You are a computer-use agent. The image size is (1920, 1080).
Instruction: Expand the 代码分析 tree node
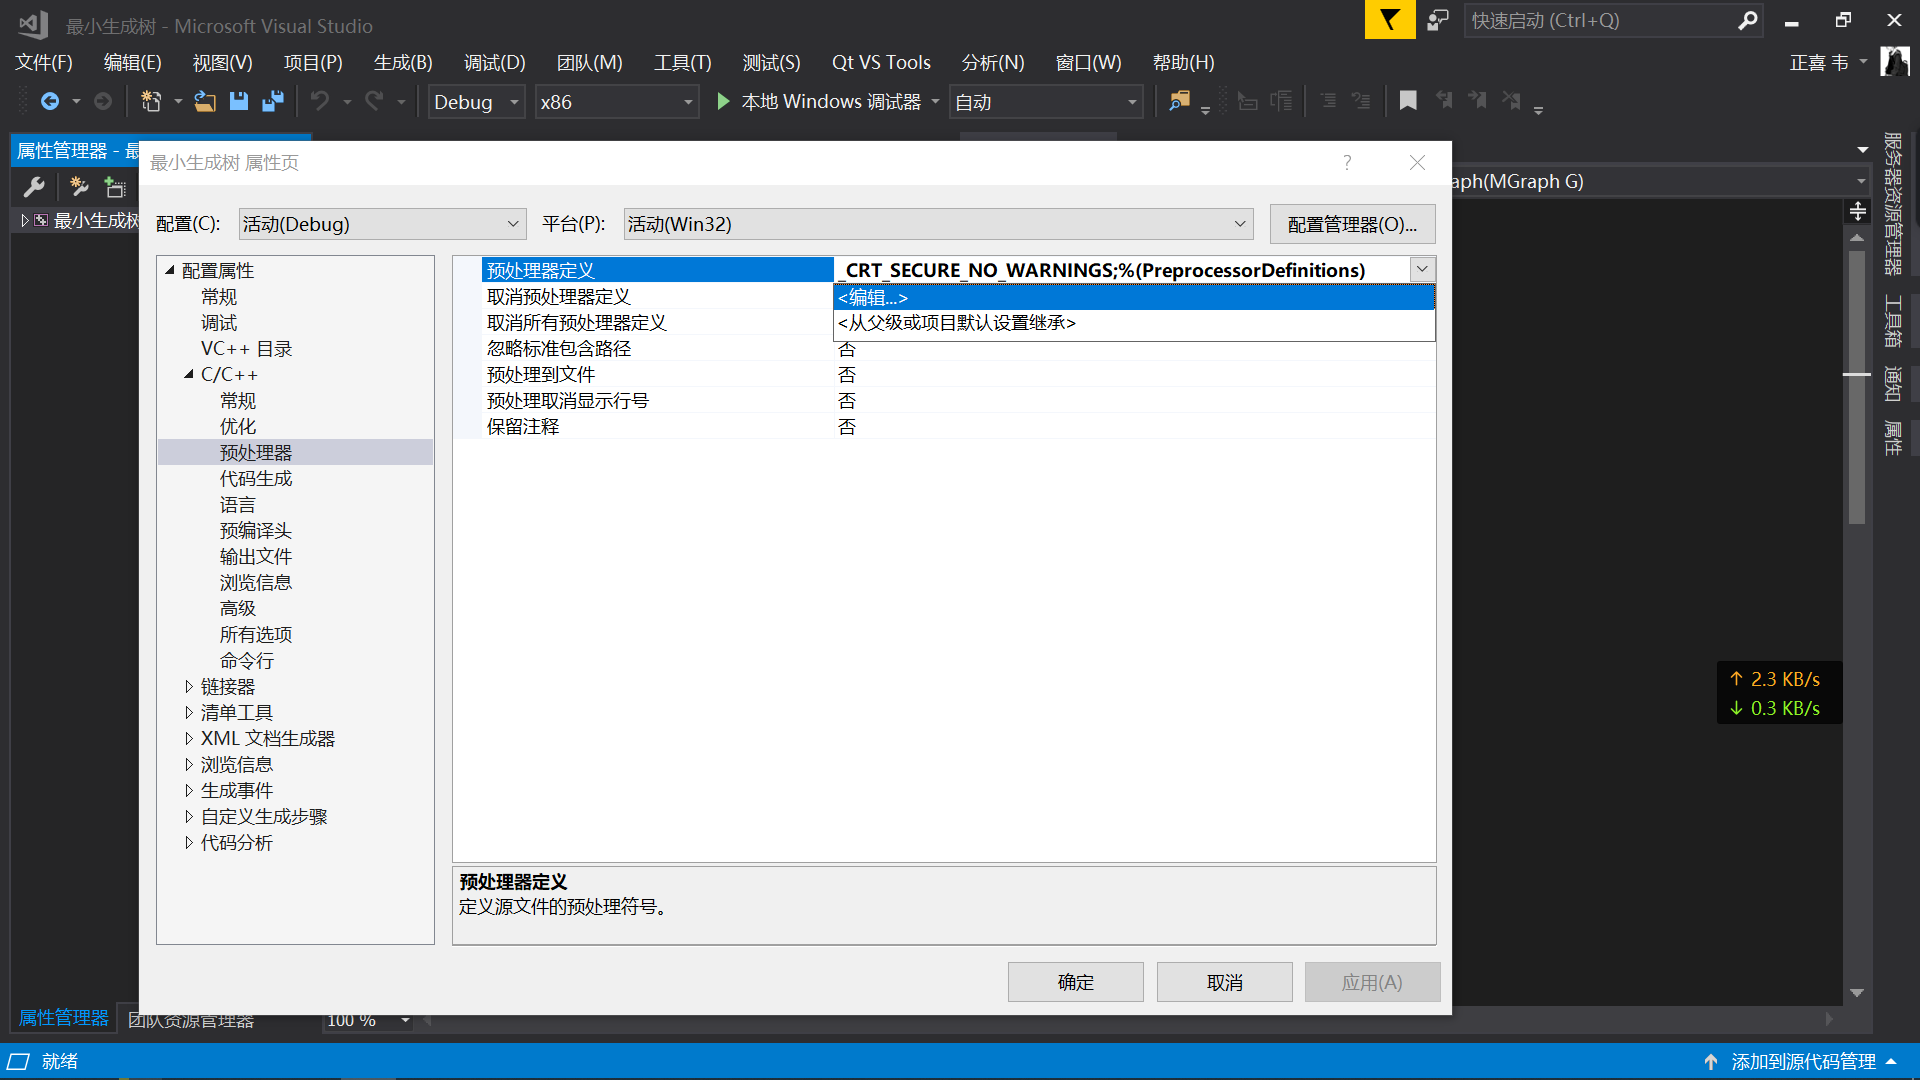click(x=189, y=842)
